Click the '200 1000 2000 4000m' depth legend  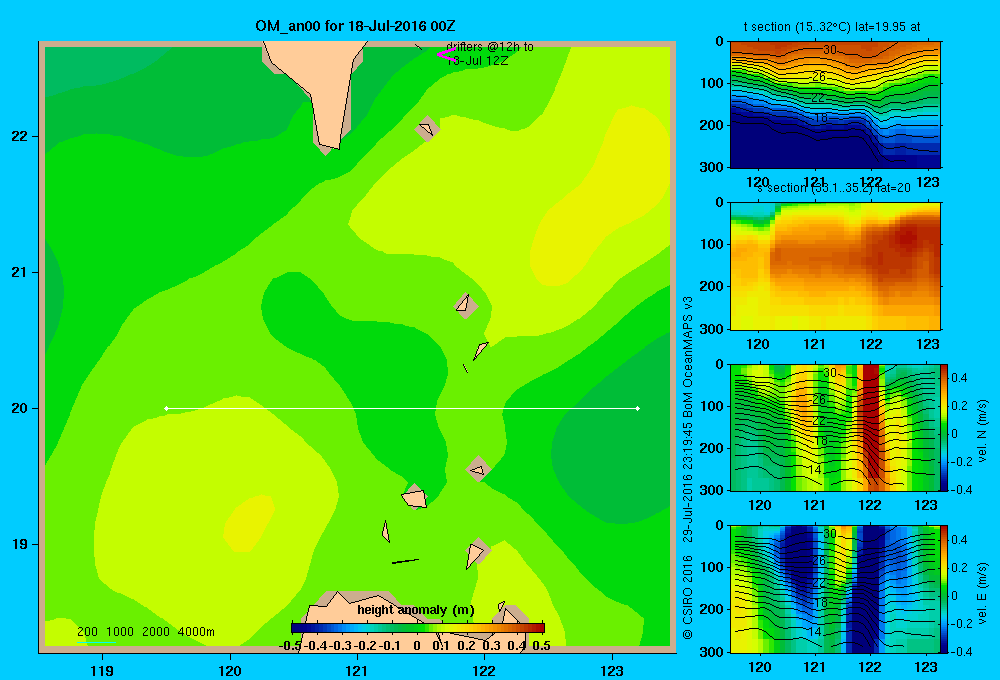point(145,632)
